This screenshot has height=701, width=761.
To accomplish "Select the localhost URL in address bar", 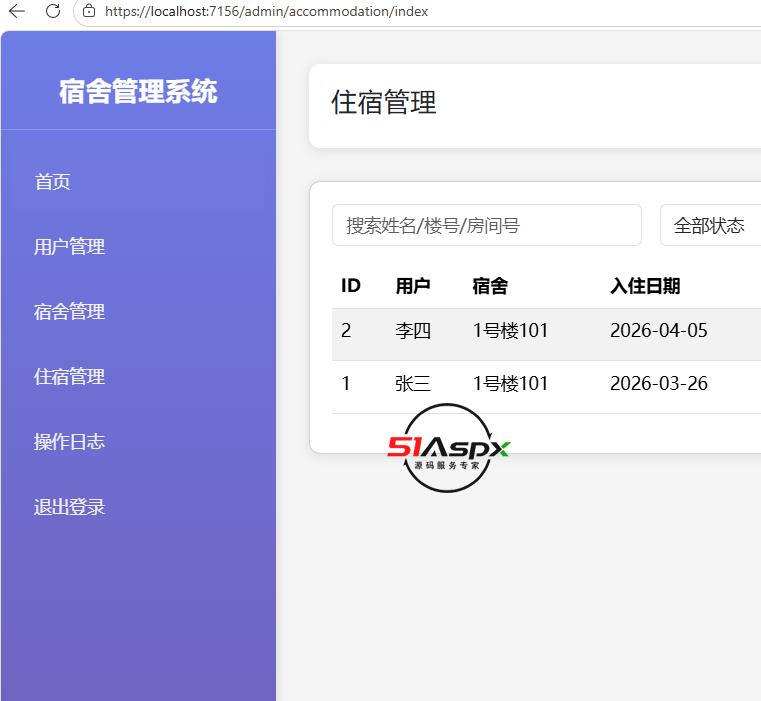I will [x=266, y=11].
